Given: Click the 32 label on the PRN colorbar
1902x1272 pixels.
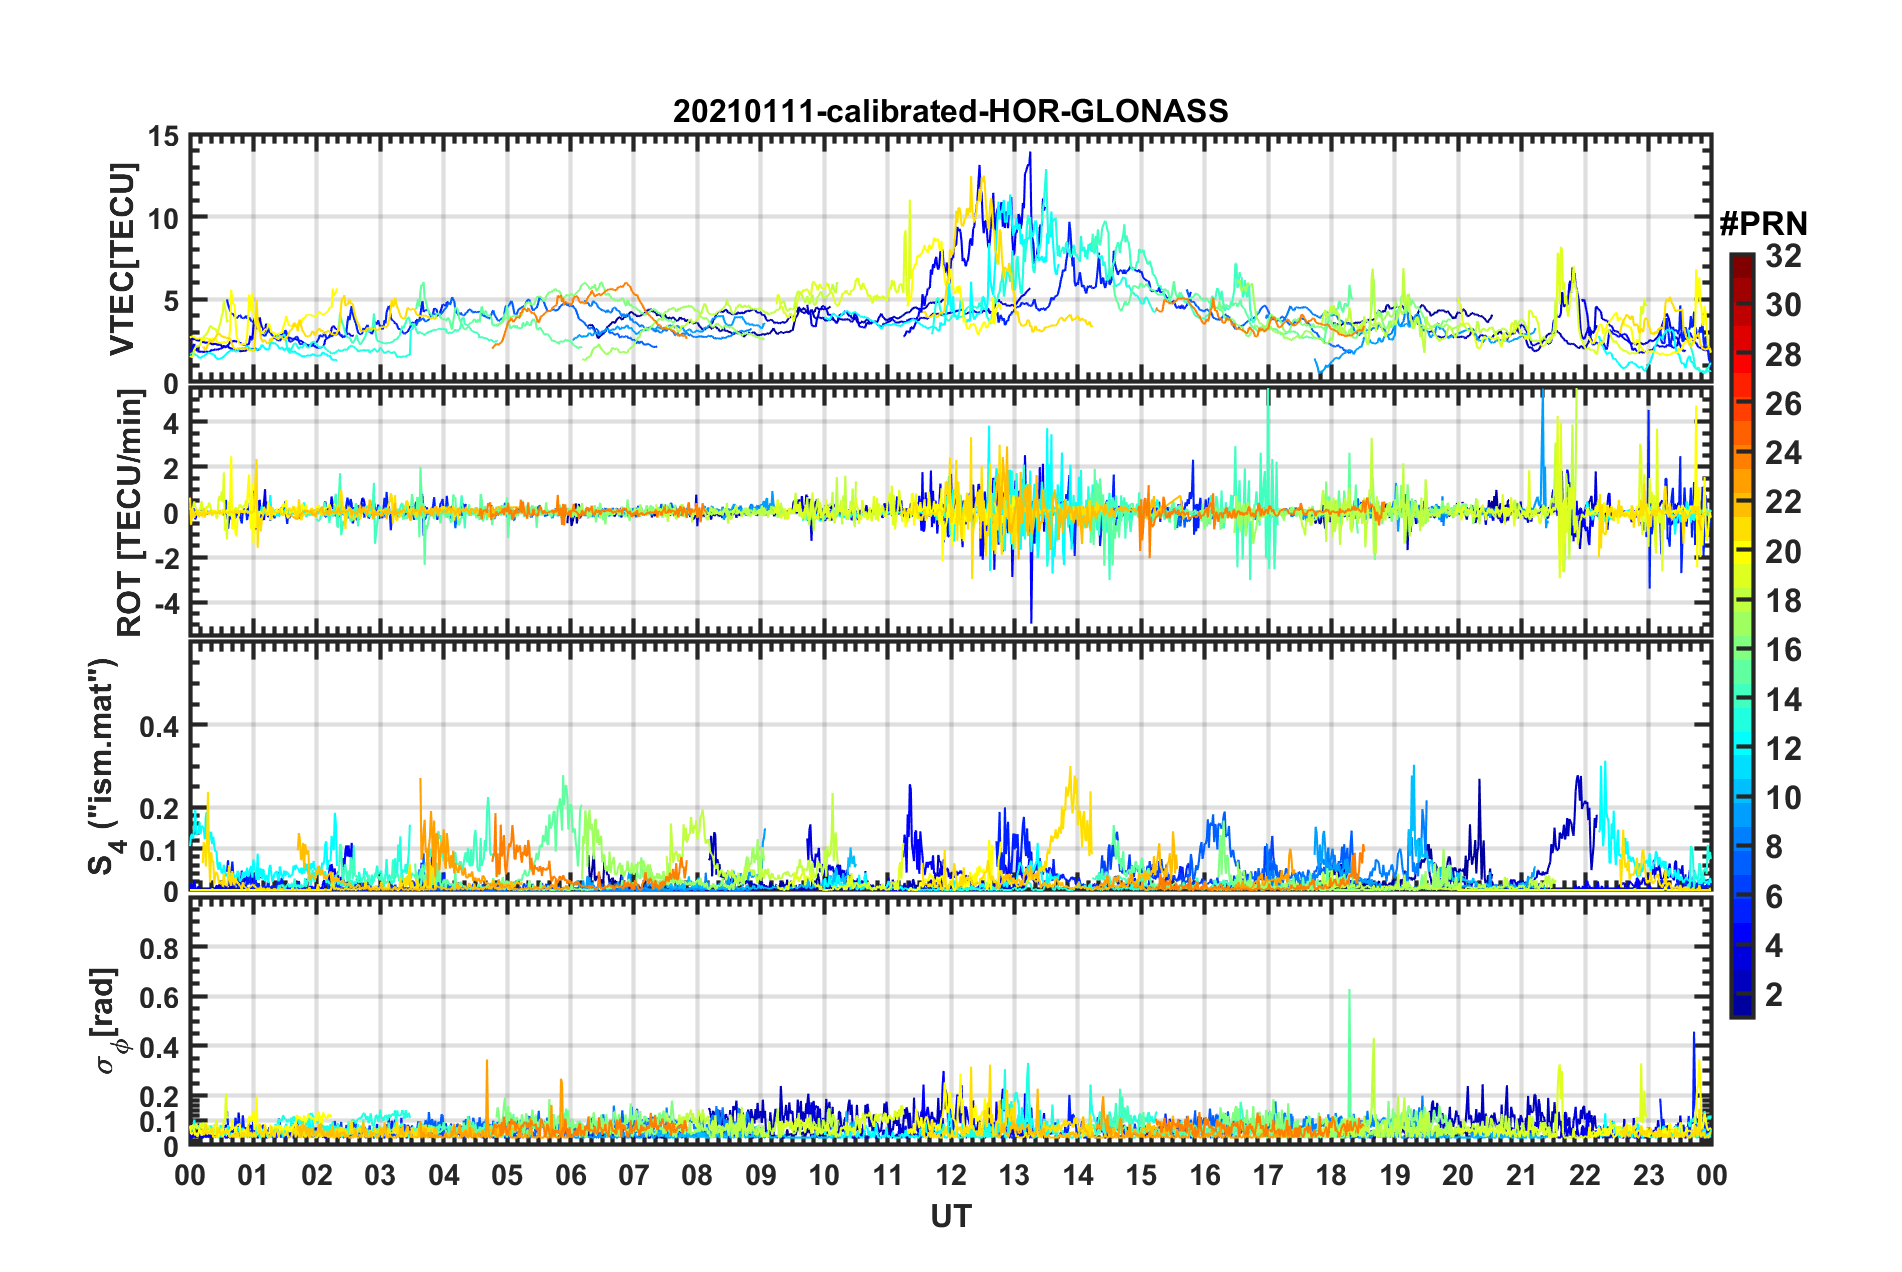Looking at the screenshot, I should pyautogui.click(x=1783, y=256).
